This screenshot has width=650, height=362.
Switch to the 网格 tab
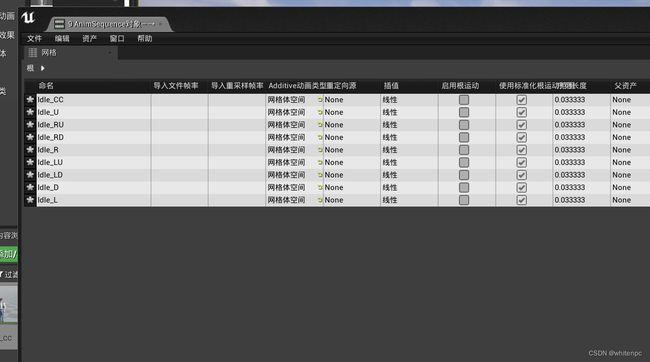tap(70, 53)
